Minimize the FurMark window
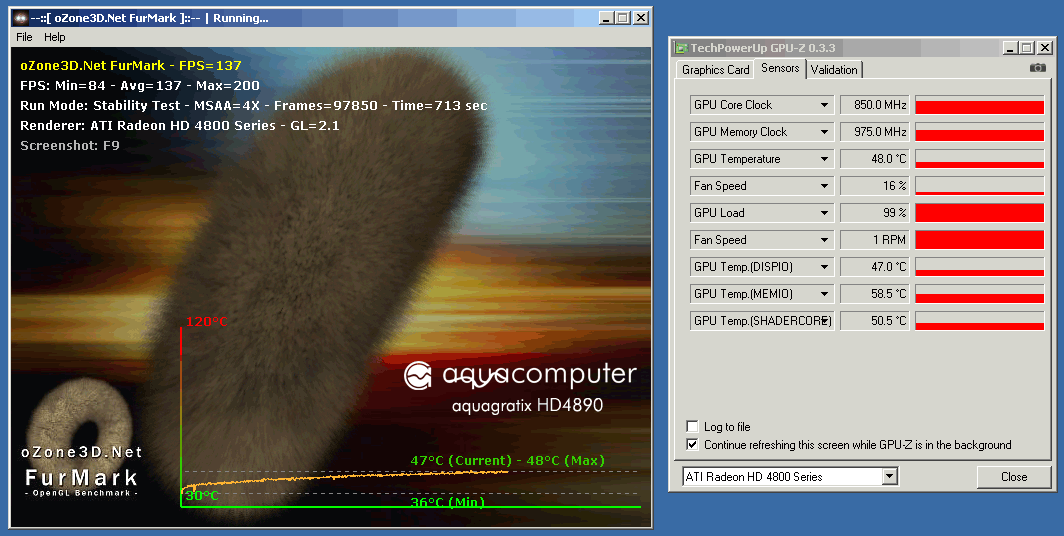This screenshot has height=536, width=1064. click(606, 18)
